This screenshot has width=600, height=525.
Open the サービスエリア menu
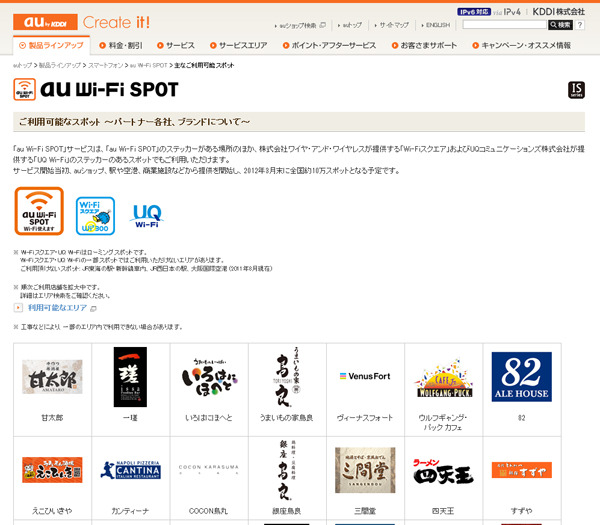pyautogui.click(x=239, y=46)
